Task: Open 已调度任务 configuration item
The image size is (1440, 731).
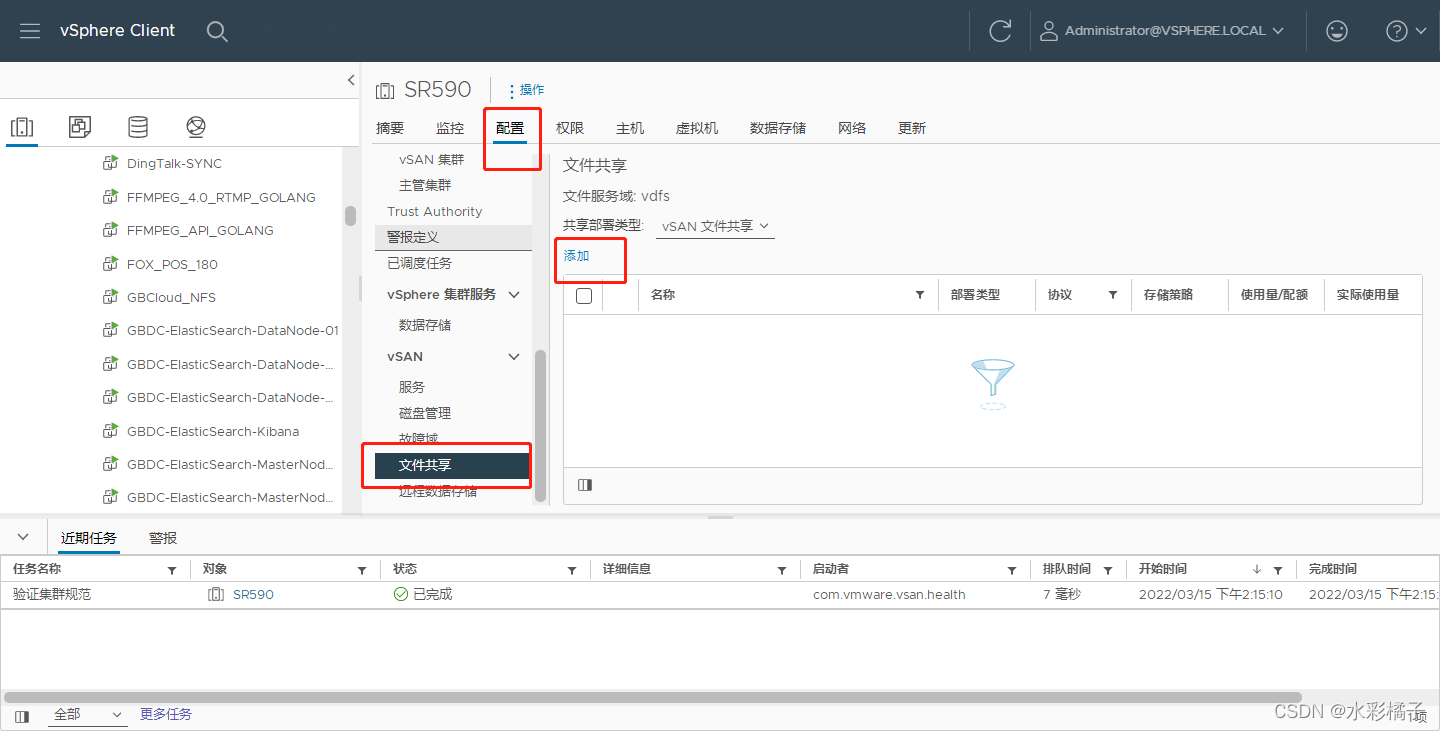Action: pyautogui.click(x=419, y=263)
